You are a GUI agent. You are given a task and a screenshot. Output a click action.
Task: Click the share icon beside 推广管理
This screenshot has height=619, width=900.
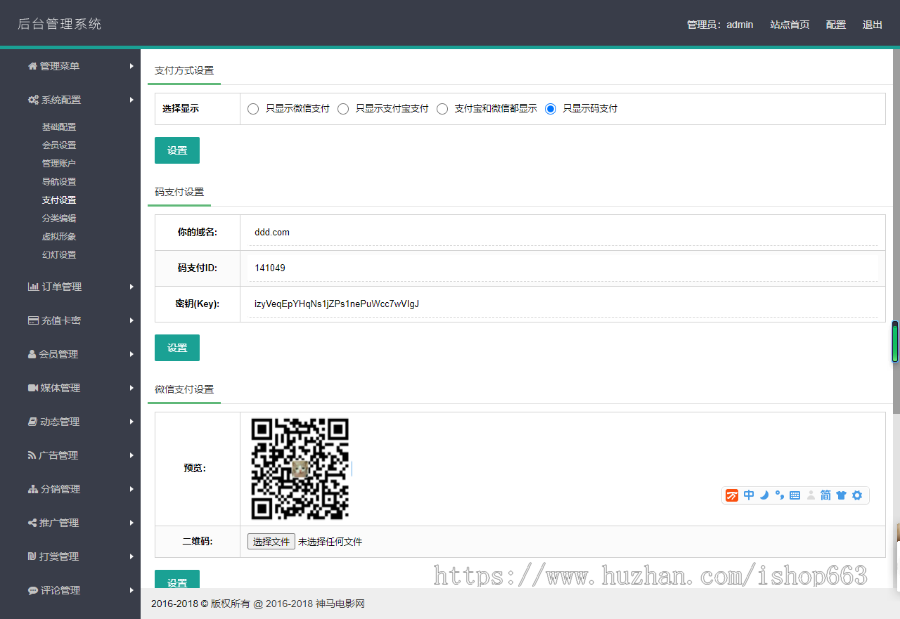(x=32, y=523)
